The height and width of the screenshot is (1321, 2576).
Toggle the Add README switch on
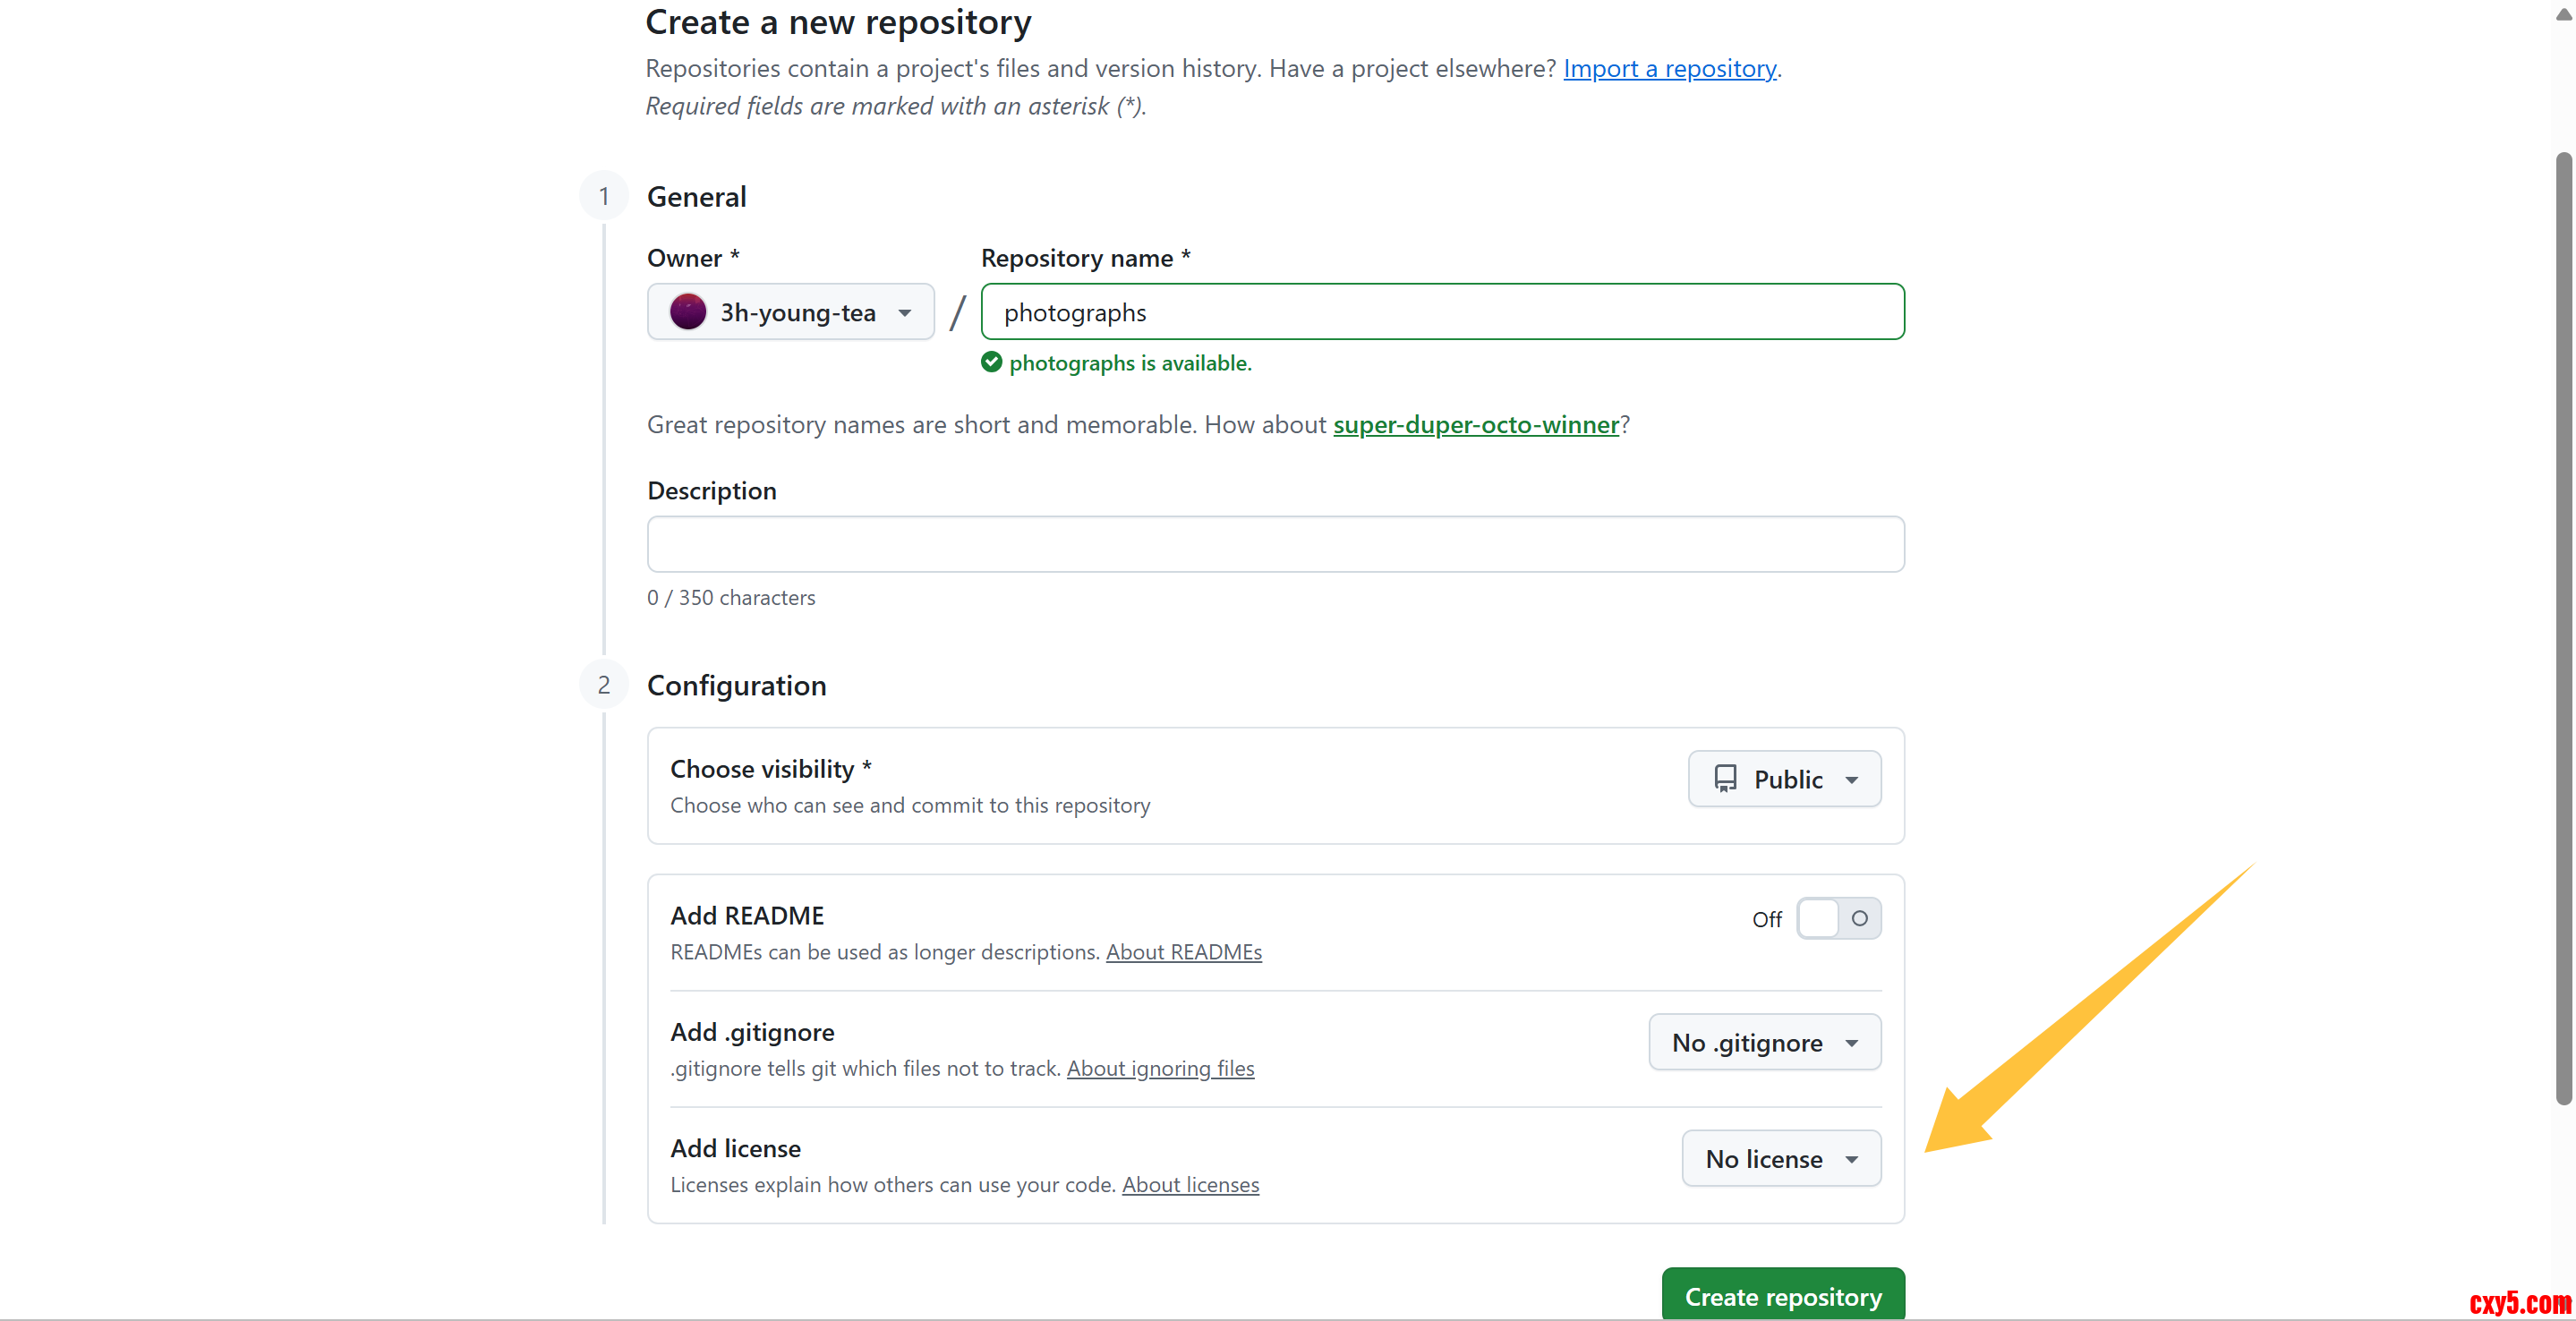[1838, 918]
